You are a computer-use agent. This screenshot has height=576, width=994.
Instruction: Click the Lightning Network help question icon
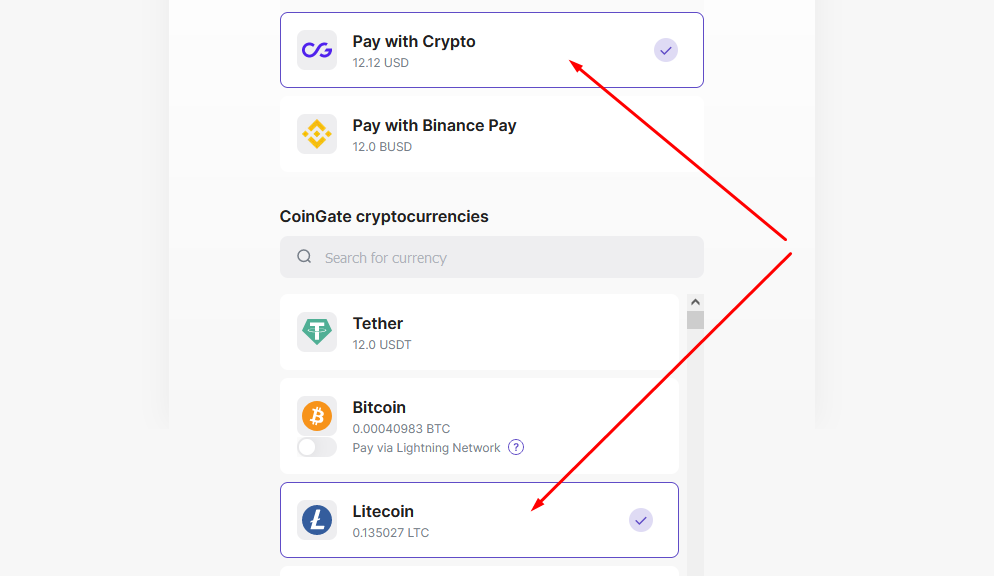pyautogui.click(x=516, y=447)
